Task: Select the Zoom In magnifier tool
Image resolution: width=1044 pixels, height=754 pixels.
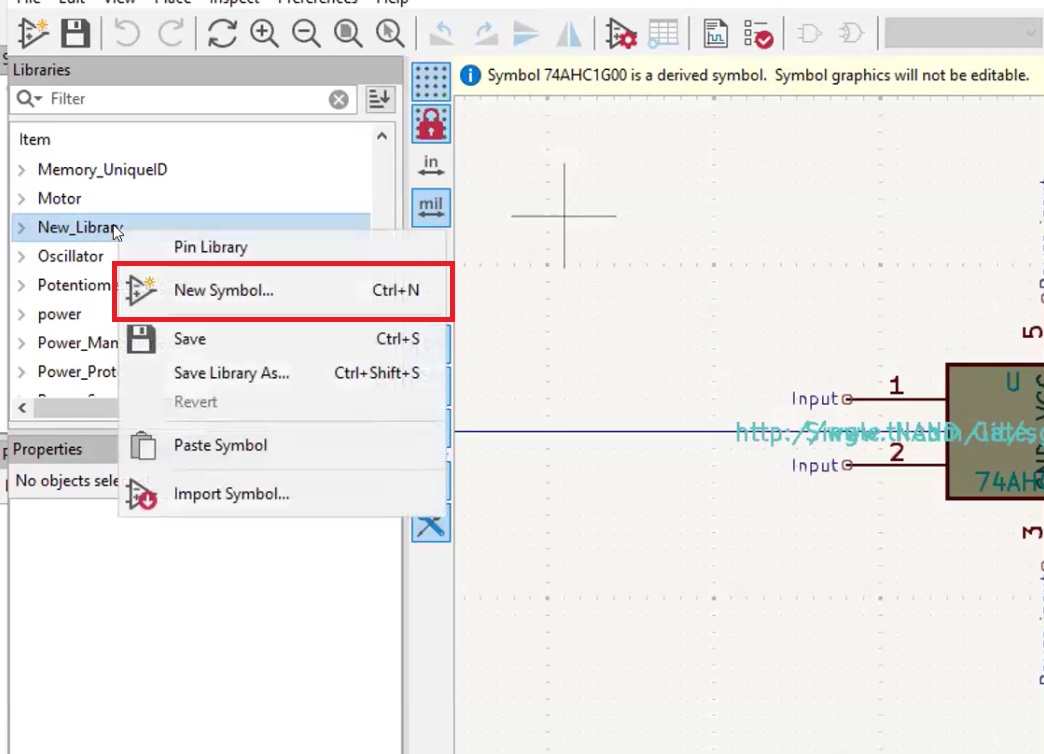Action: (264, 33)
